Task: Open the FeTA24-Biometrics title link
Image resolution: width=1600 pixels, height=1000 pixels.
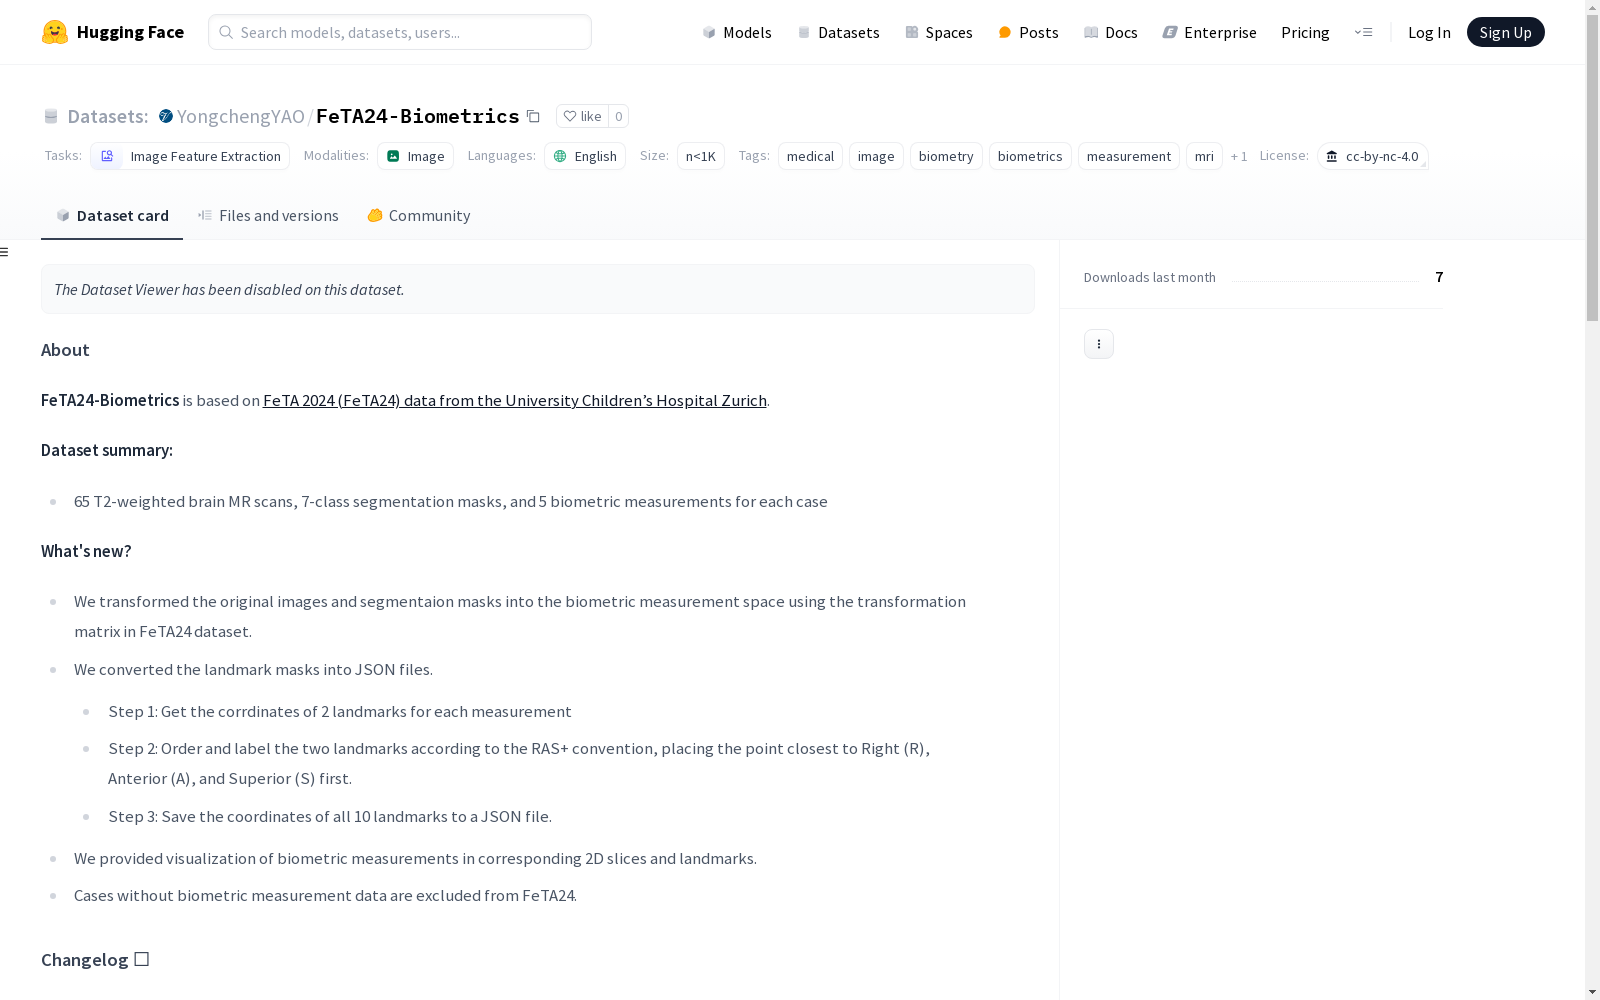Action: pyautogui.click(x=417, y=116)
